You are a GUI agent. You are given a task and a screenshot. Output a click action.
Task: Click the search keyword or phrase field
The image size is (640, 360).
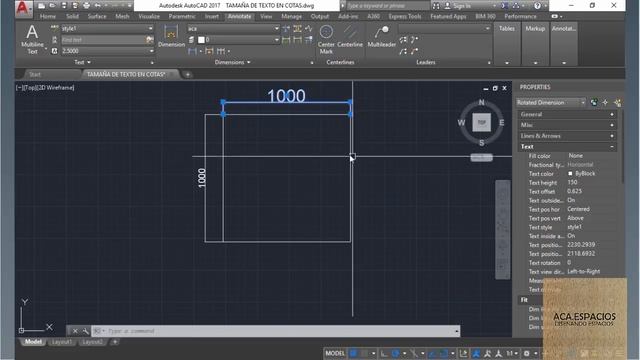click(387, 6)
